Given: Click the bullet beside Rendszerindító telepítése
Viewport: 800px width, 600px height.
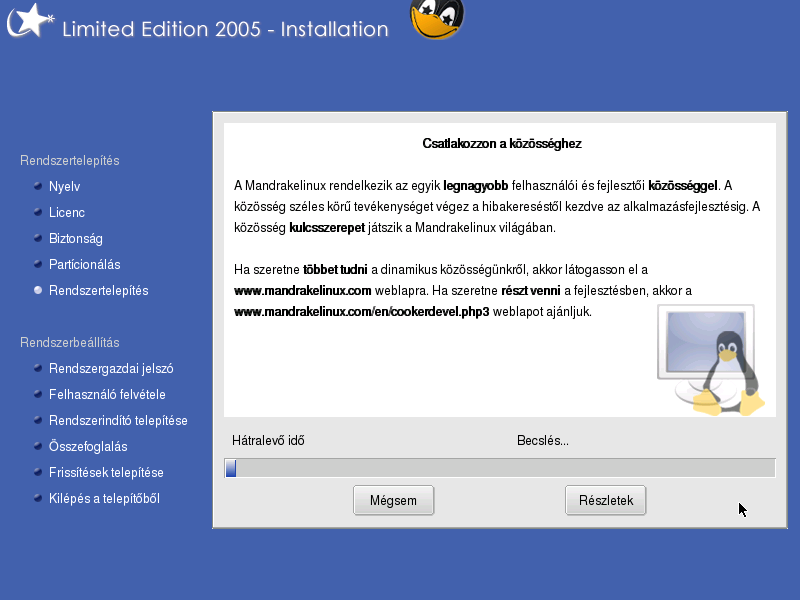Looking at the screenshot, I should tap(38, 420).
